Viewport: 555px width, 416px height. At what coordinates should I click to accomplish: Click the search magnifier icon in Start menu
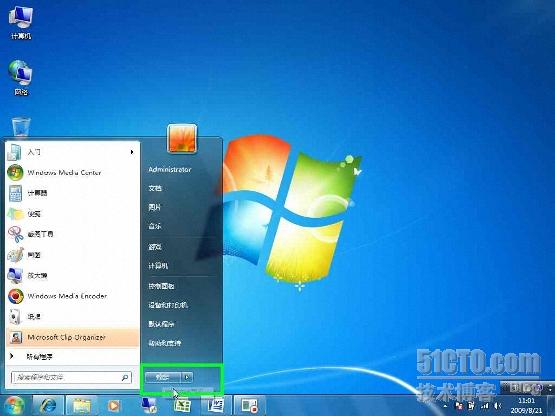point(125,378)
